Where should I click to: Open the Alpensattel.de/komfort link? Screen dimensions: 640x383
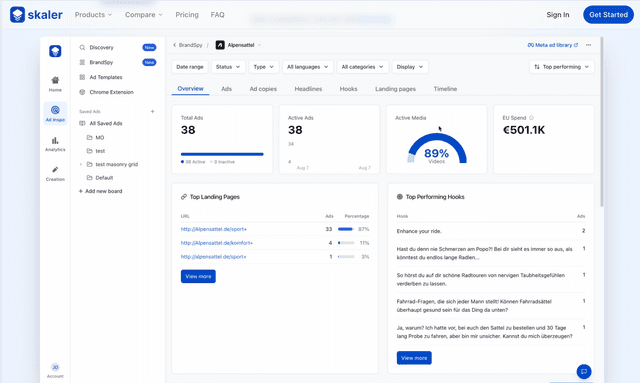[x=217, y=243]
